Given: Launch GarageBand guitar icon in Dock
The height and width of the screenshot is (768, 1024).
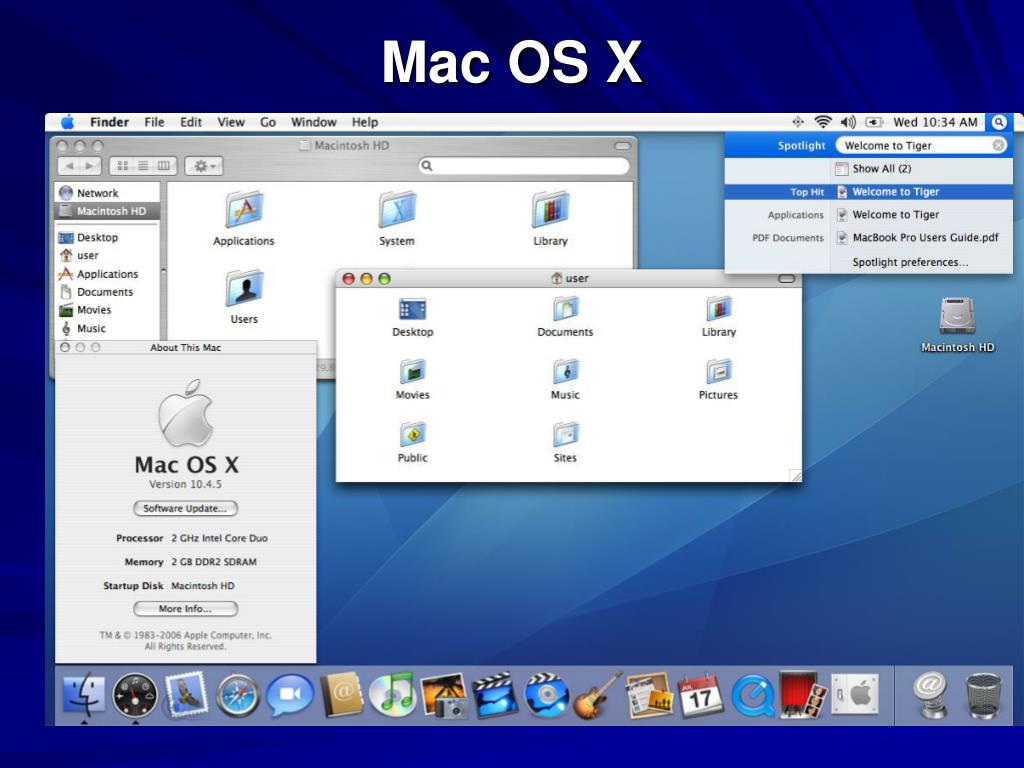Looking at the screenshot, I should 597,695.
